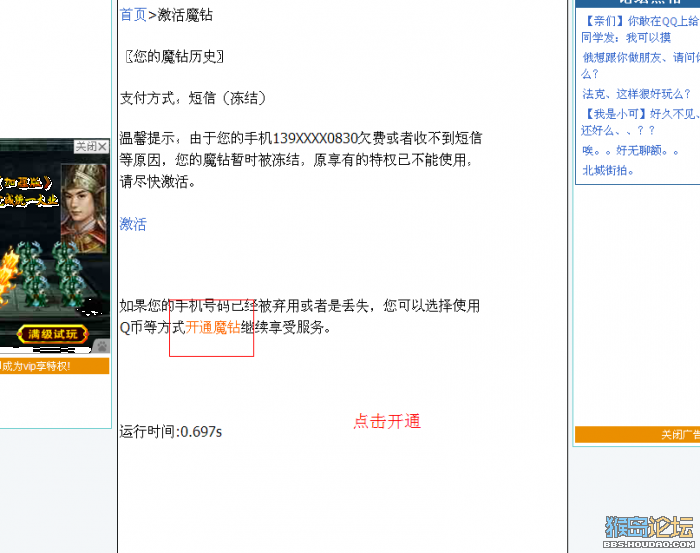This screenshot has width=700, height=553.
Task: Open the 首页 breadcrumb link
Action: pyautogui.click(x=133, y=15)
